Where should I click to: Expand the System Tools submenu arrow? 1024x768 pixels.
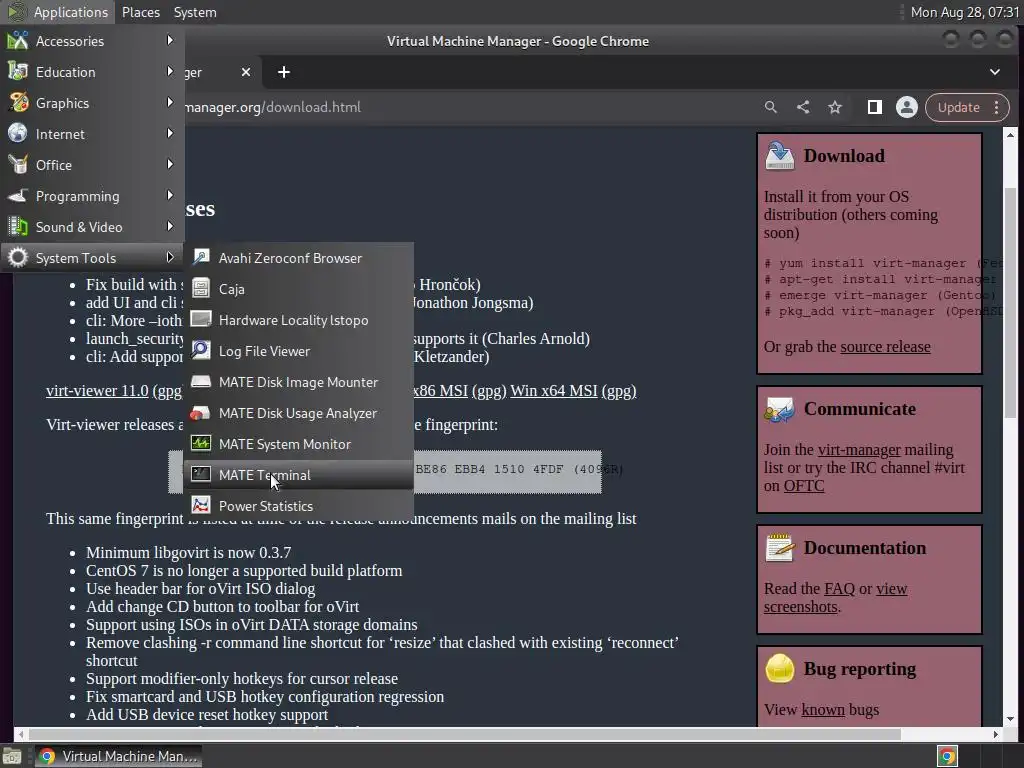tap(170, 257)
